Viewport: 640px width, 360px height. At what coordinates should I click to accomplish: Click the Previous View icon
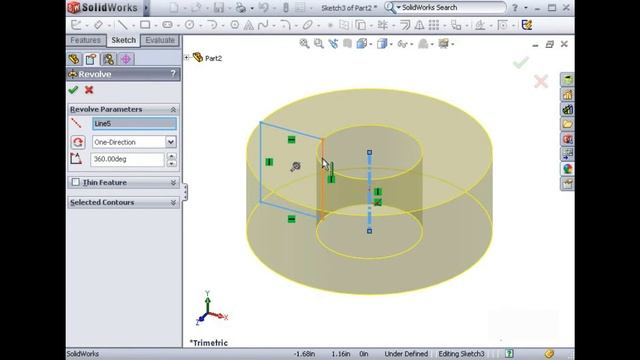point(333,44)
